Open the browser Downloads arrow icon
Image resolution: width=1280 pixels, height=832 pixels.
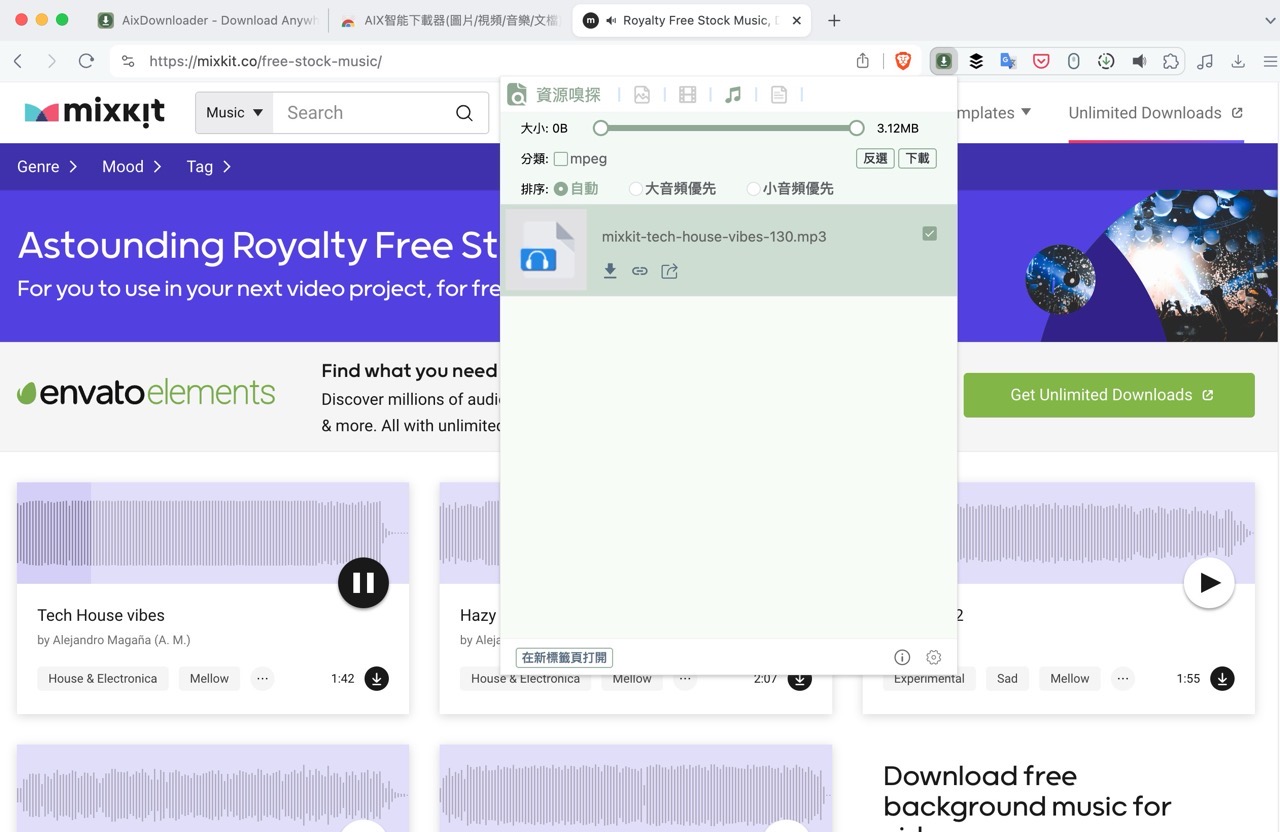[1238, 61]
